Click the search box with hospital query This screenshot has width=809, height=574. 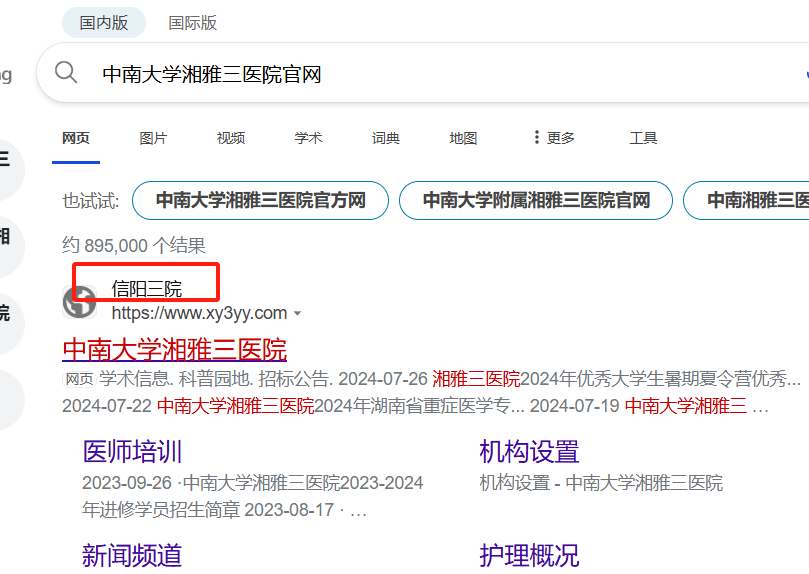click(x=423, y=73)
